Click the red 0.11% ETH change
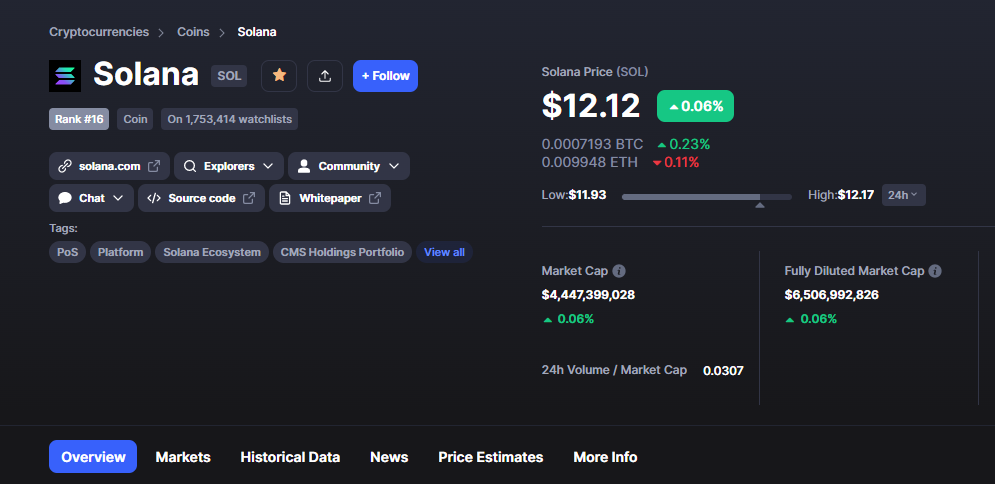995x484 pixels. tap(676, 162)
